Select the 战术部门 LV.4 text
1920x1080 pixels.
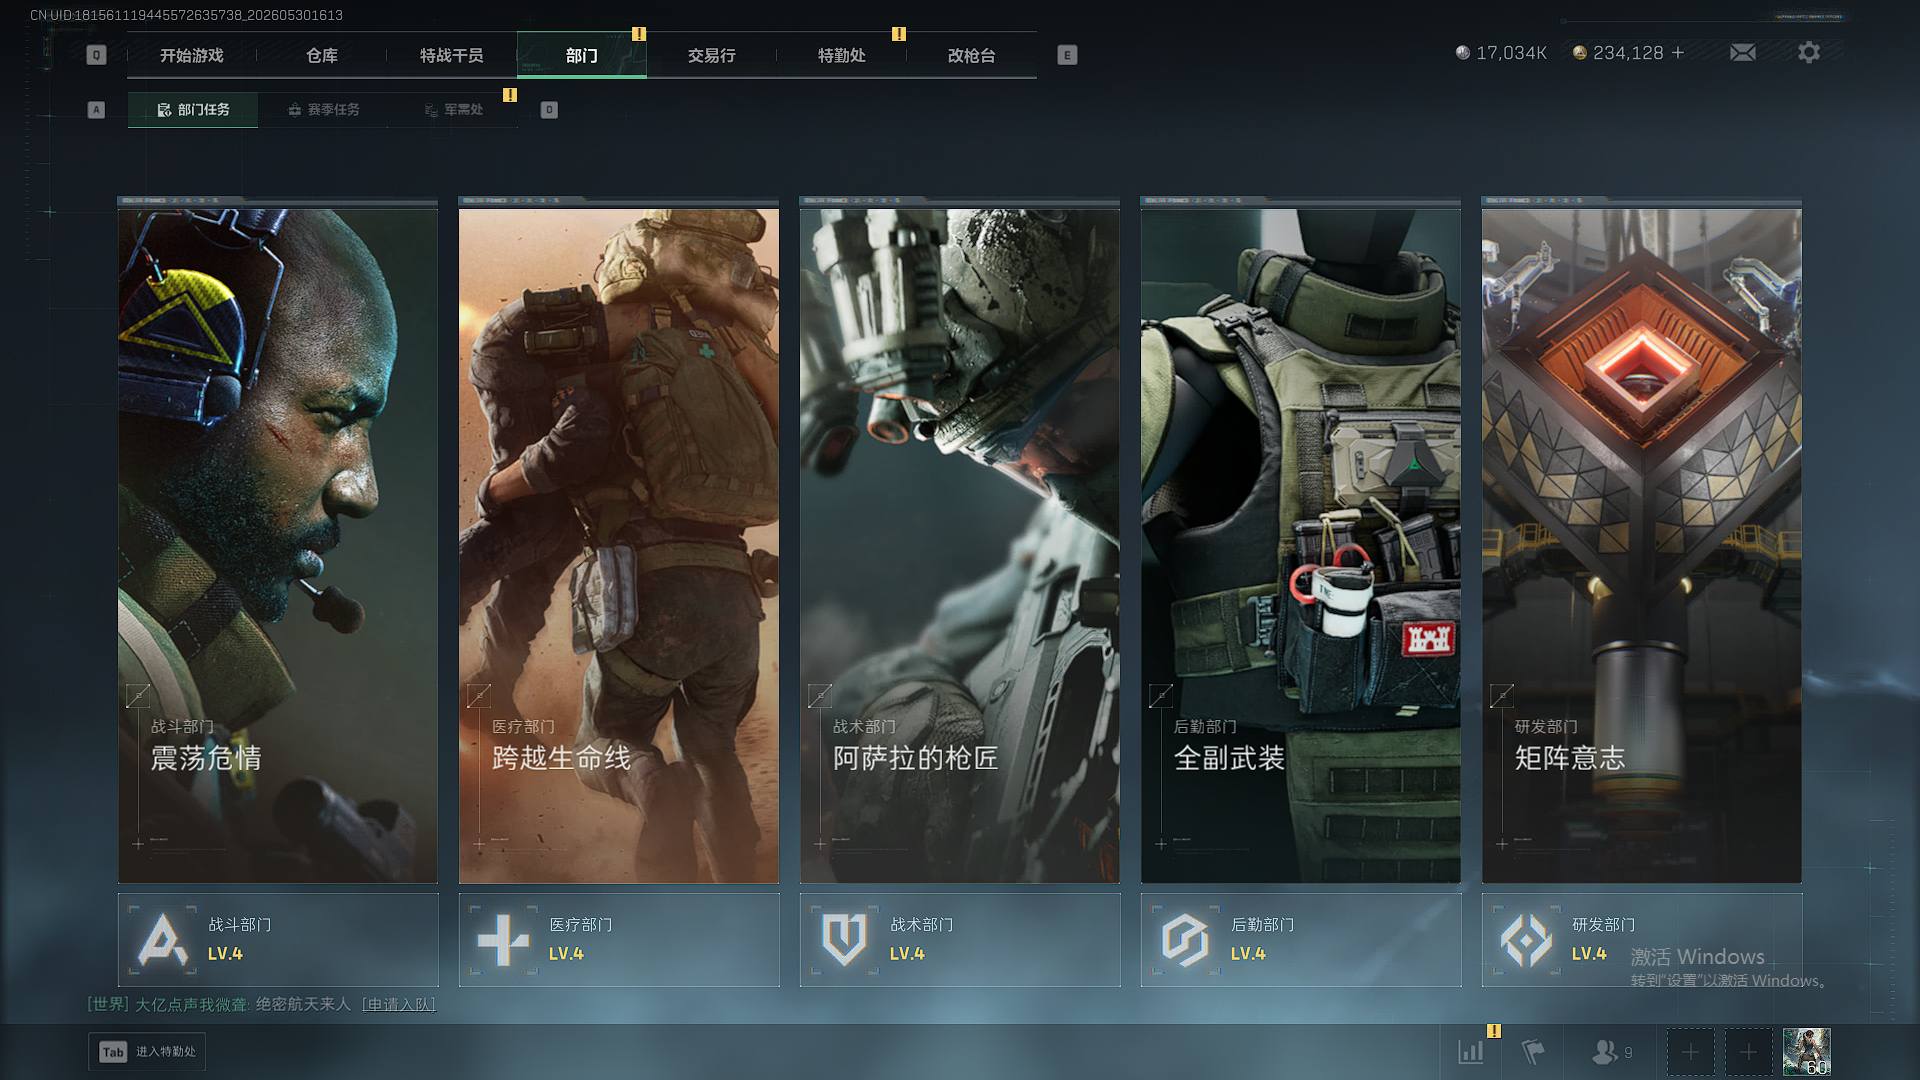[x=907, y=954]
